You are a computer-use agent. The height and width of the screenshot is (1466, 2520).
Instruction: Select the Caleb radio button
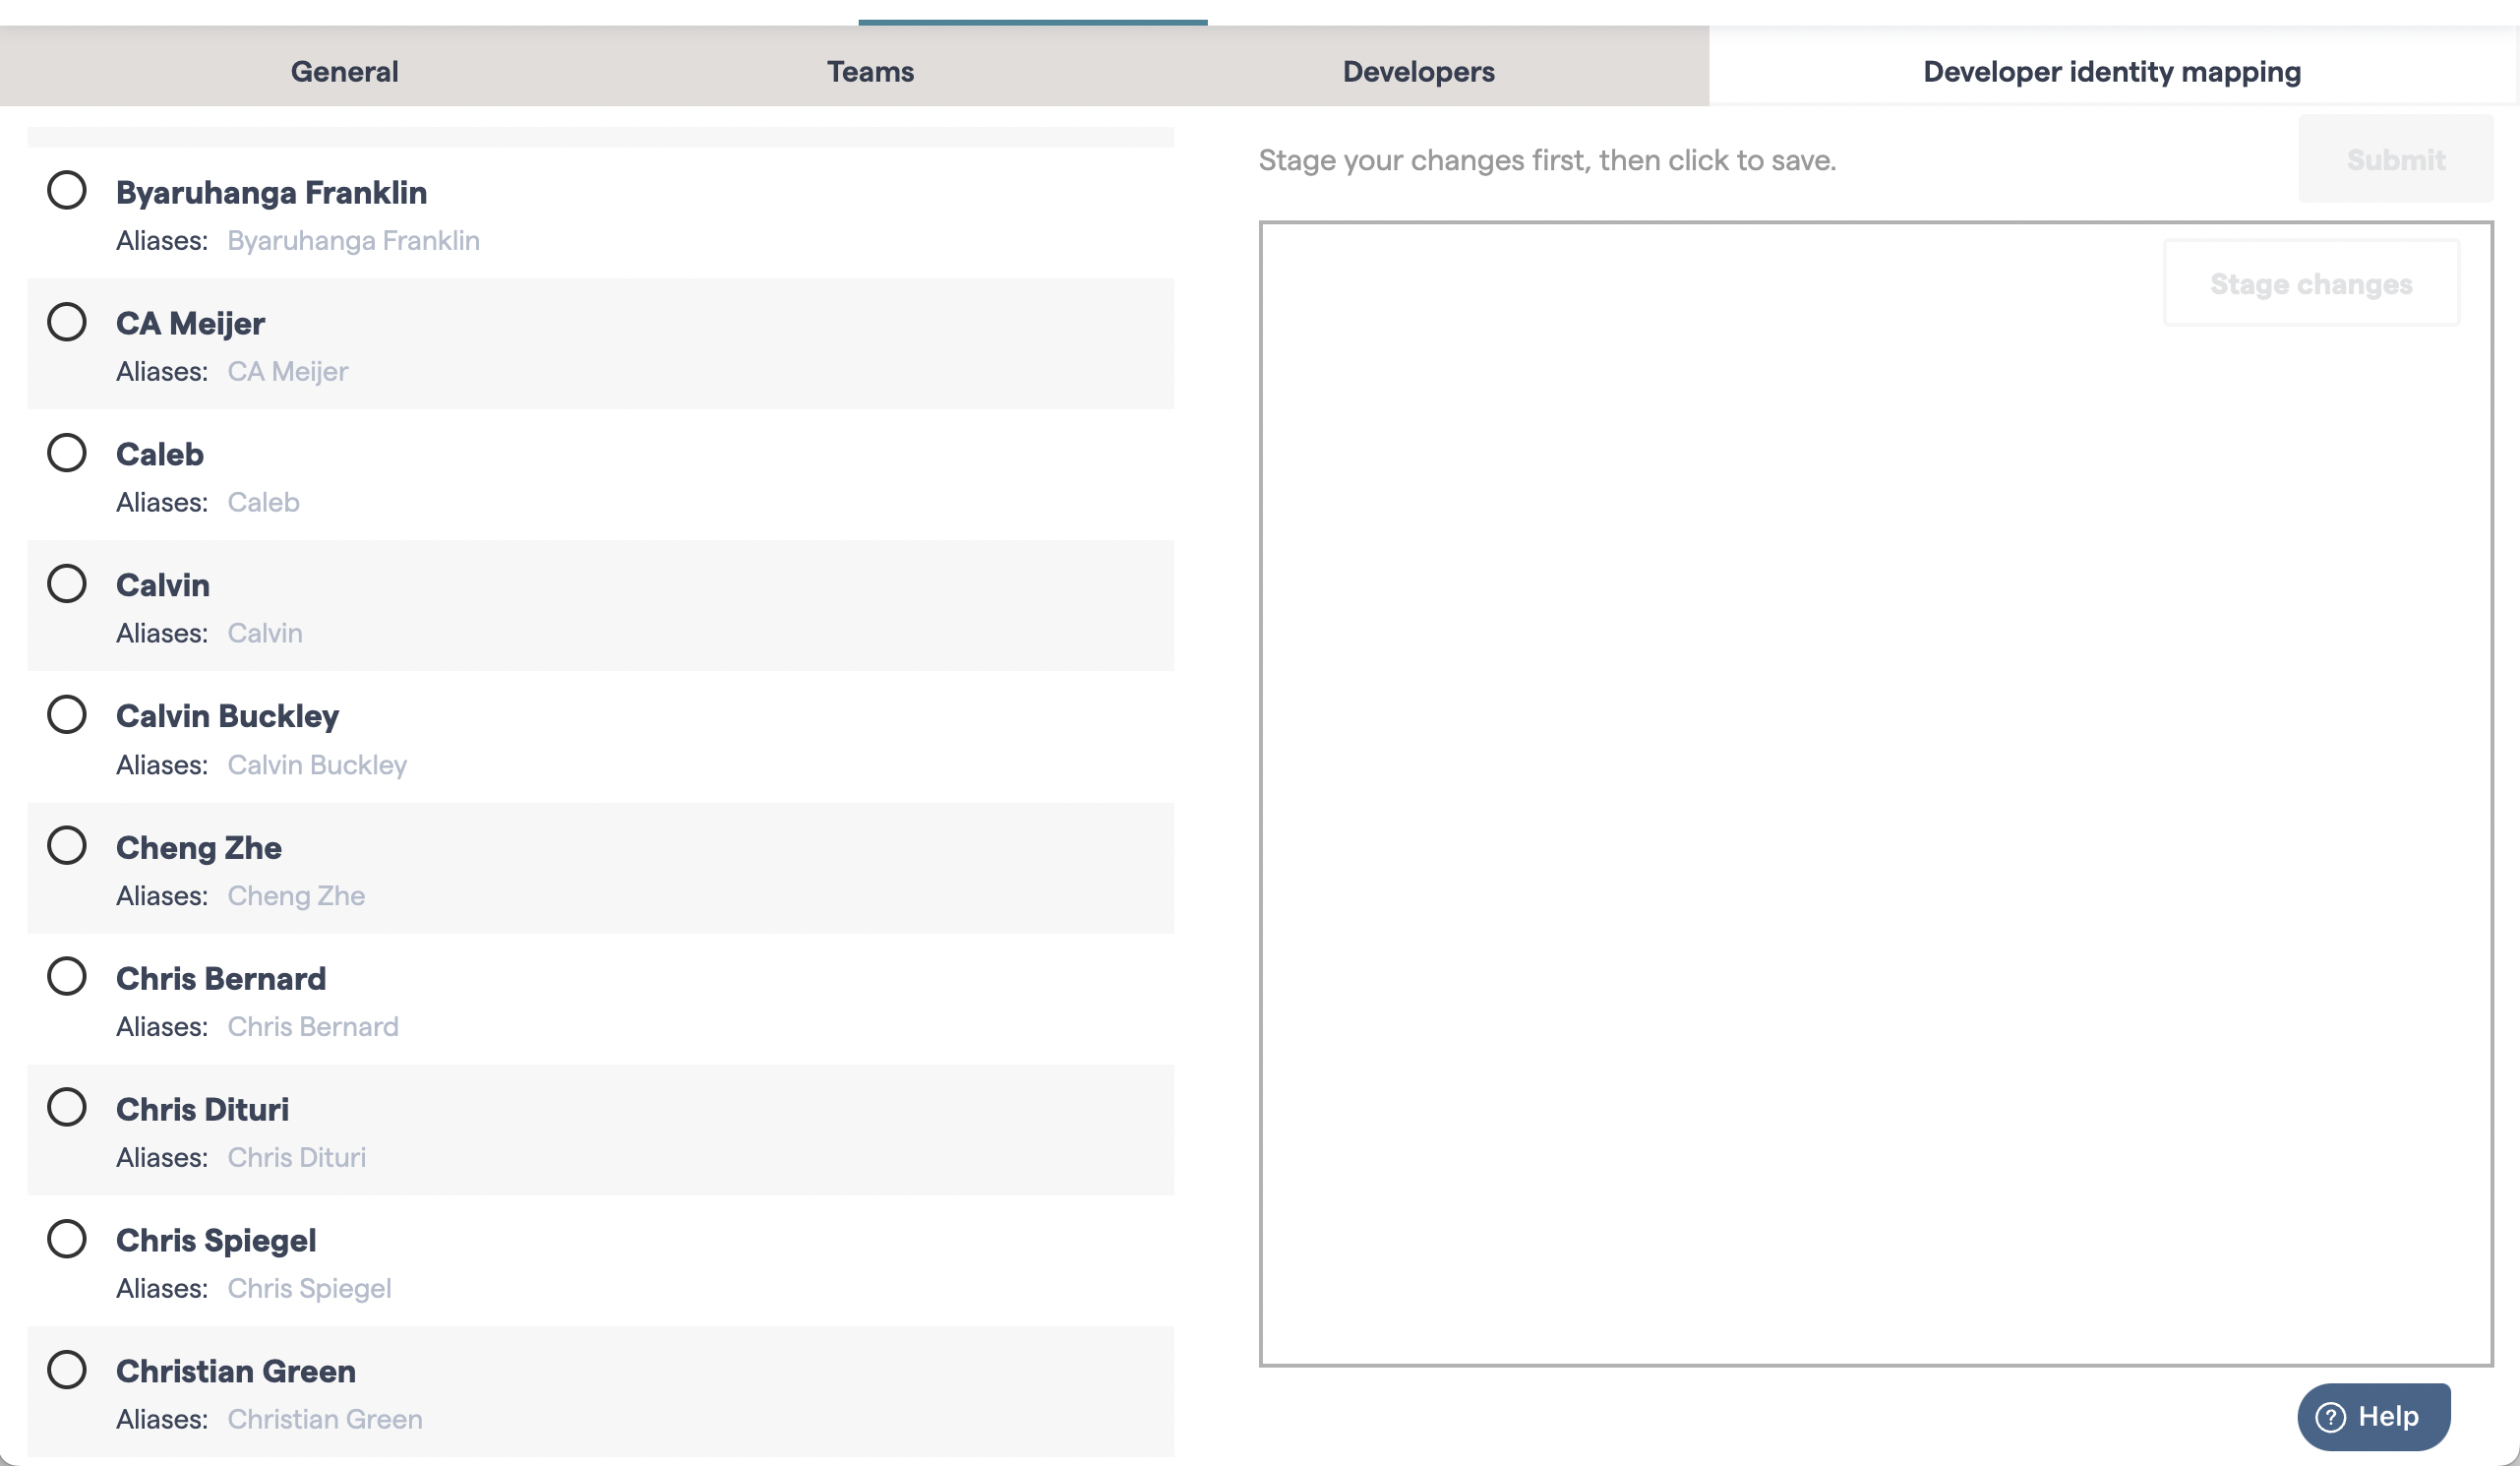click(67, 453)
